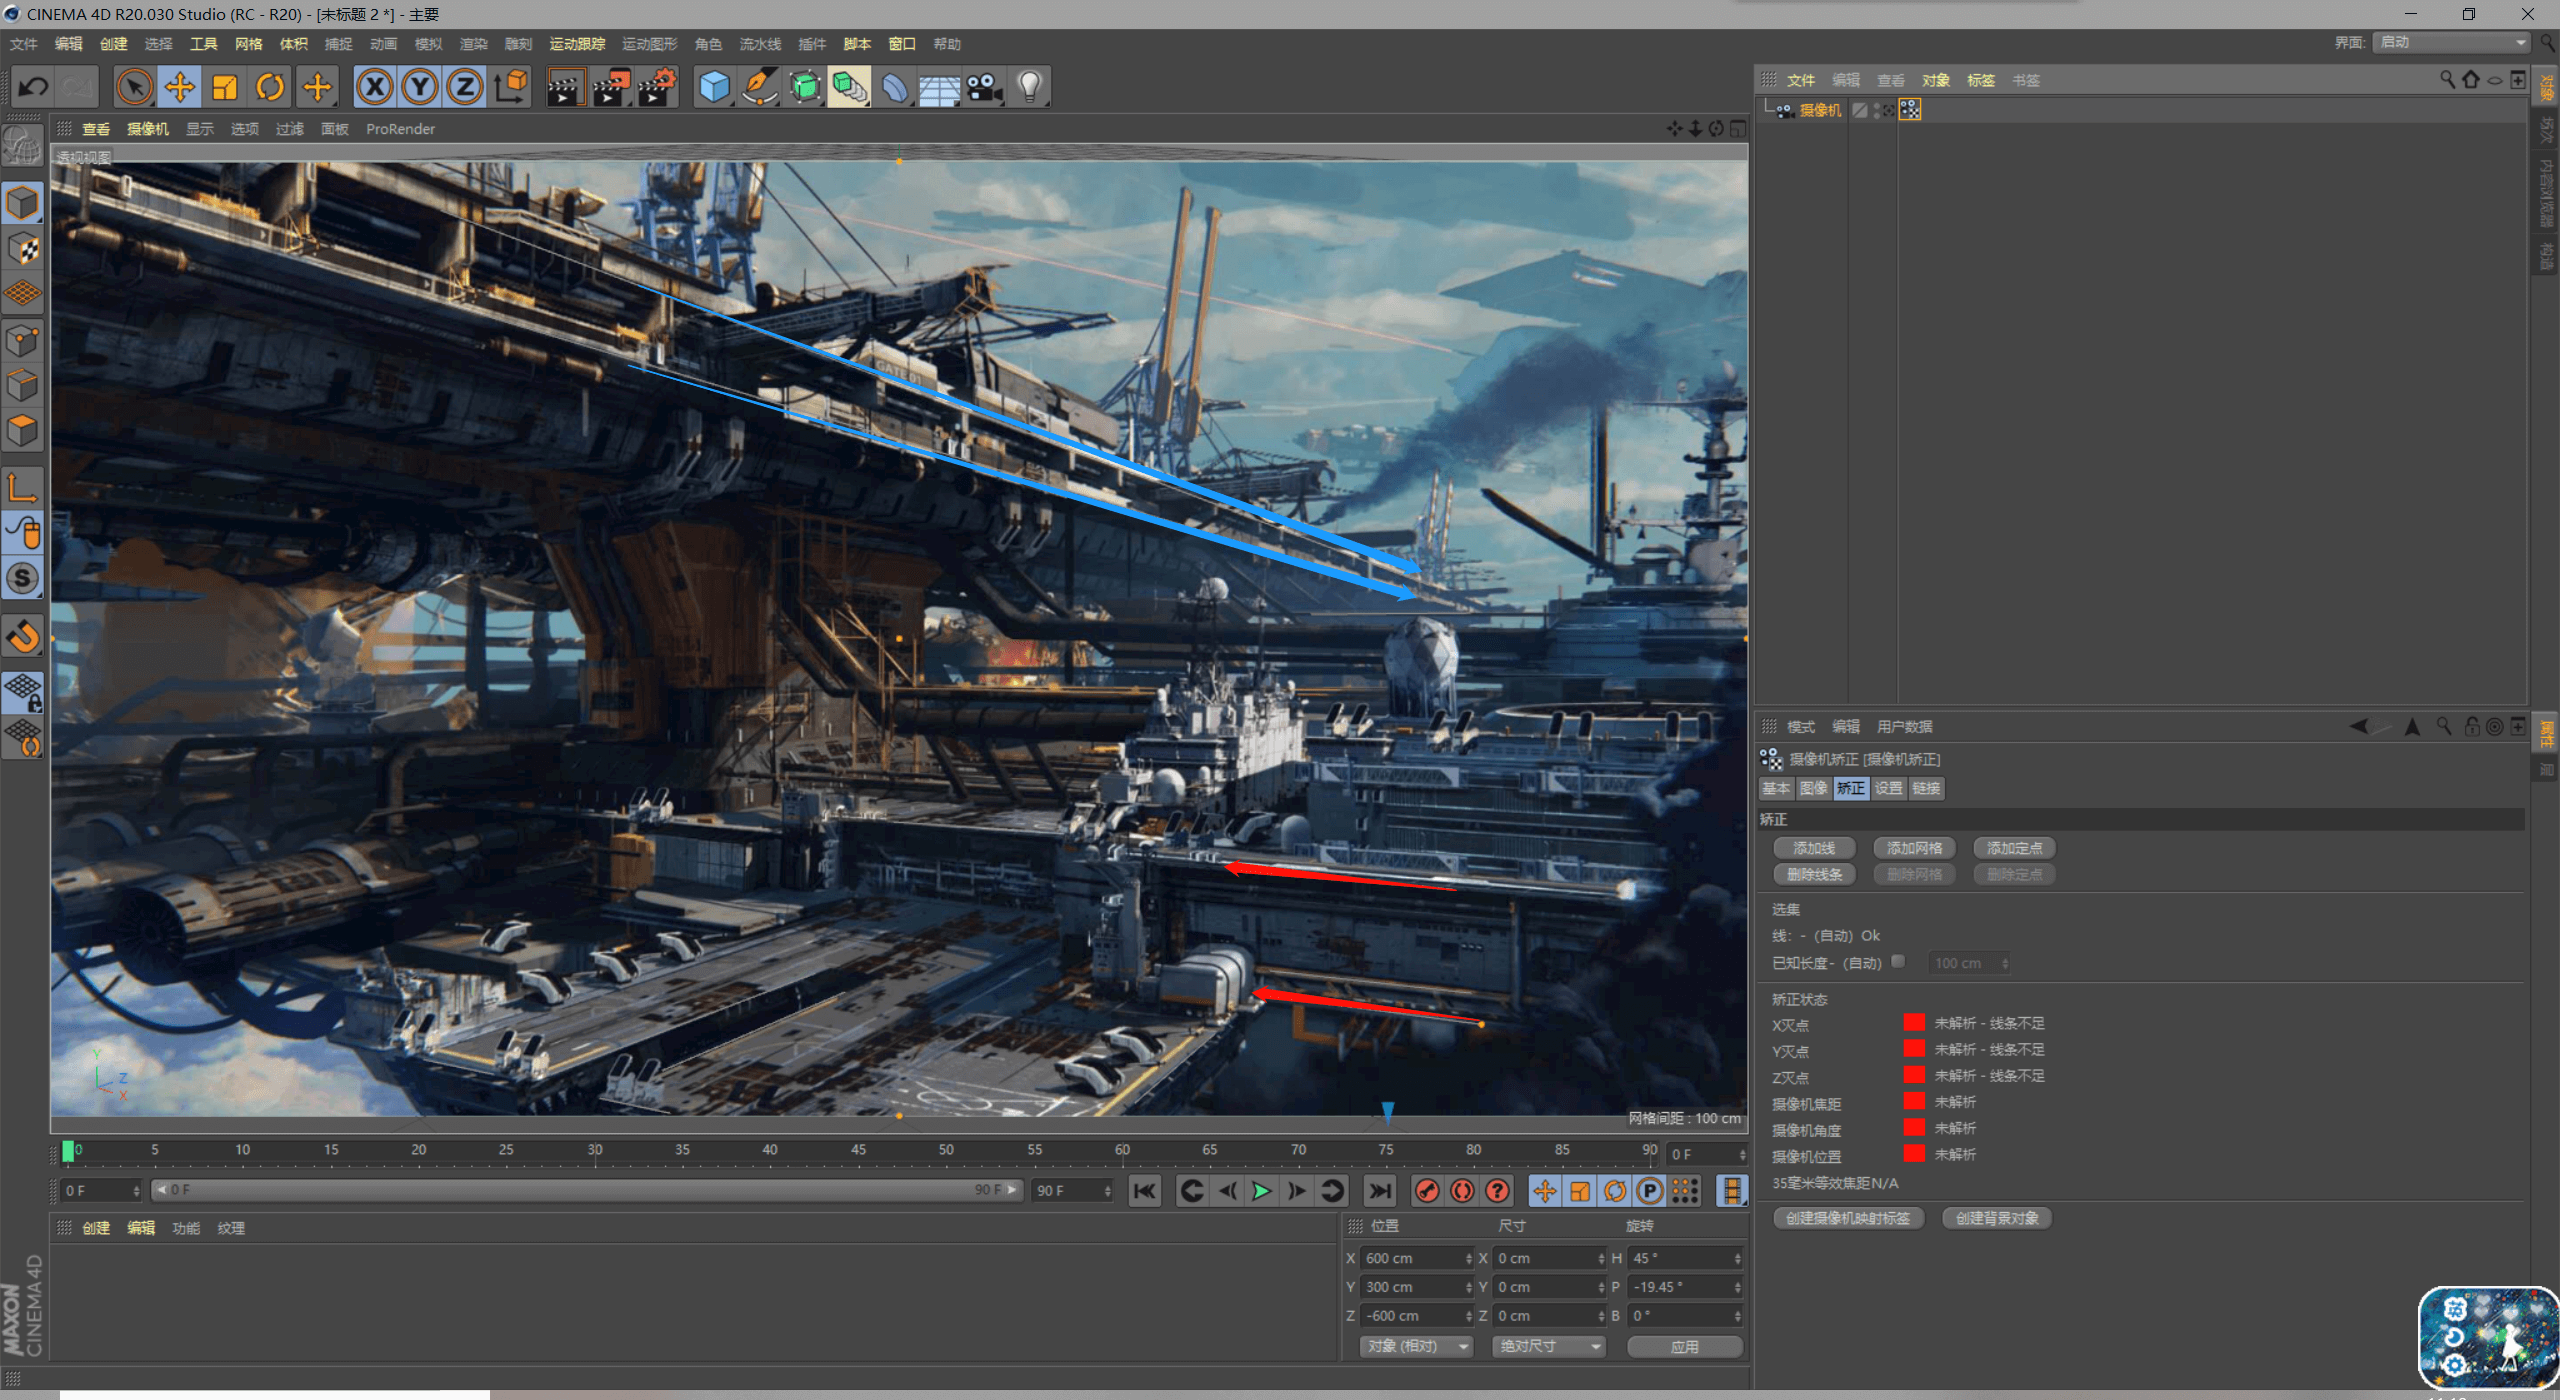This screenshot has height=1400, width=2560.
Task: Click 创建背景对象 button
Action: tap(1996, 1218)
